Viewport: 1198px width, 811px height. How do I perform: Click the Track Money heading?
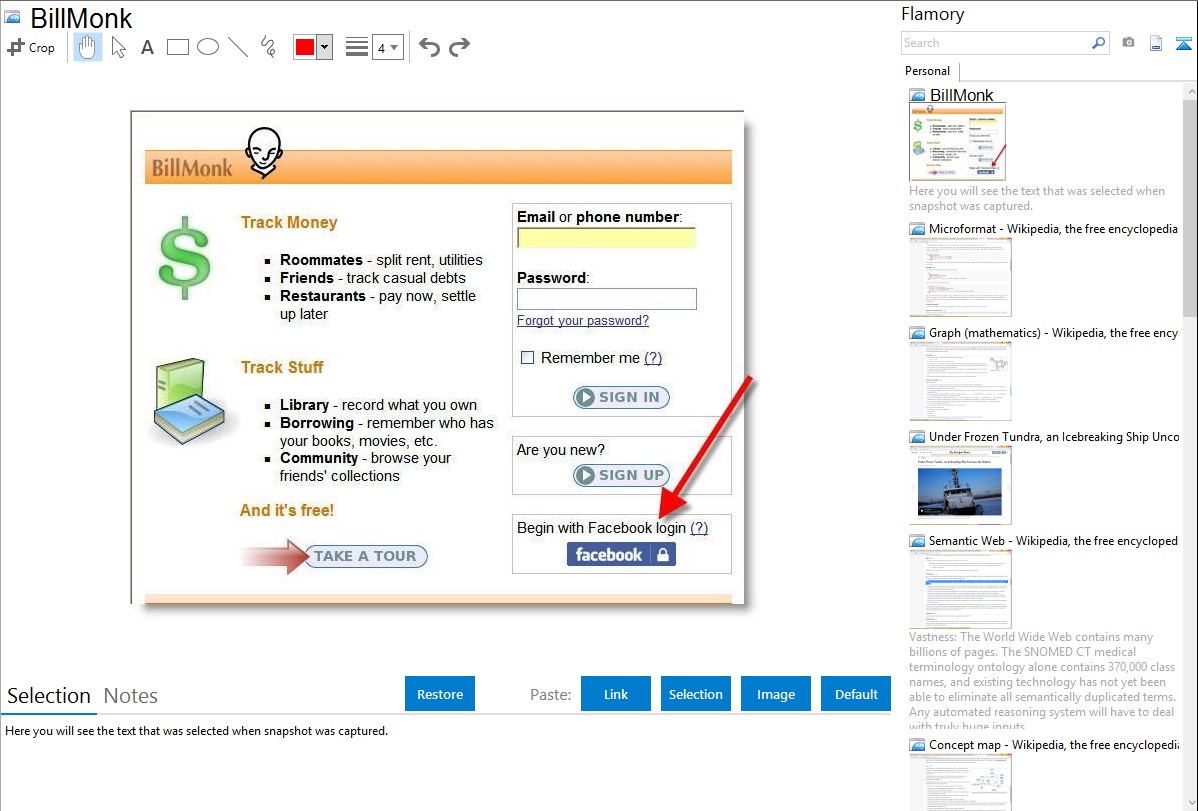[289, 222]
